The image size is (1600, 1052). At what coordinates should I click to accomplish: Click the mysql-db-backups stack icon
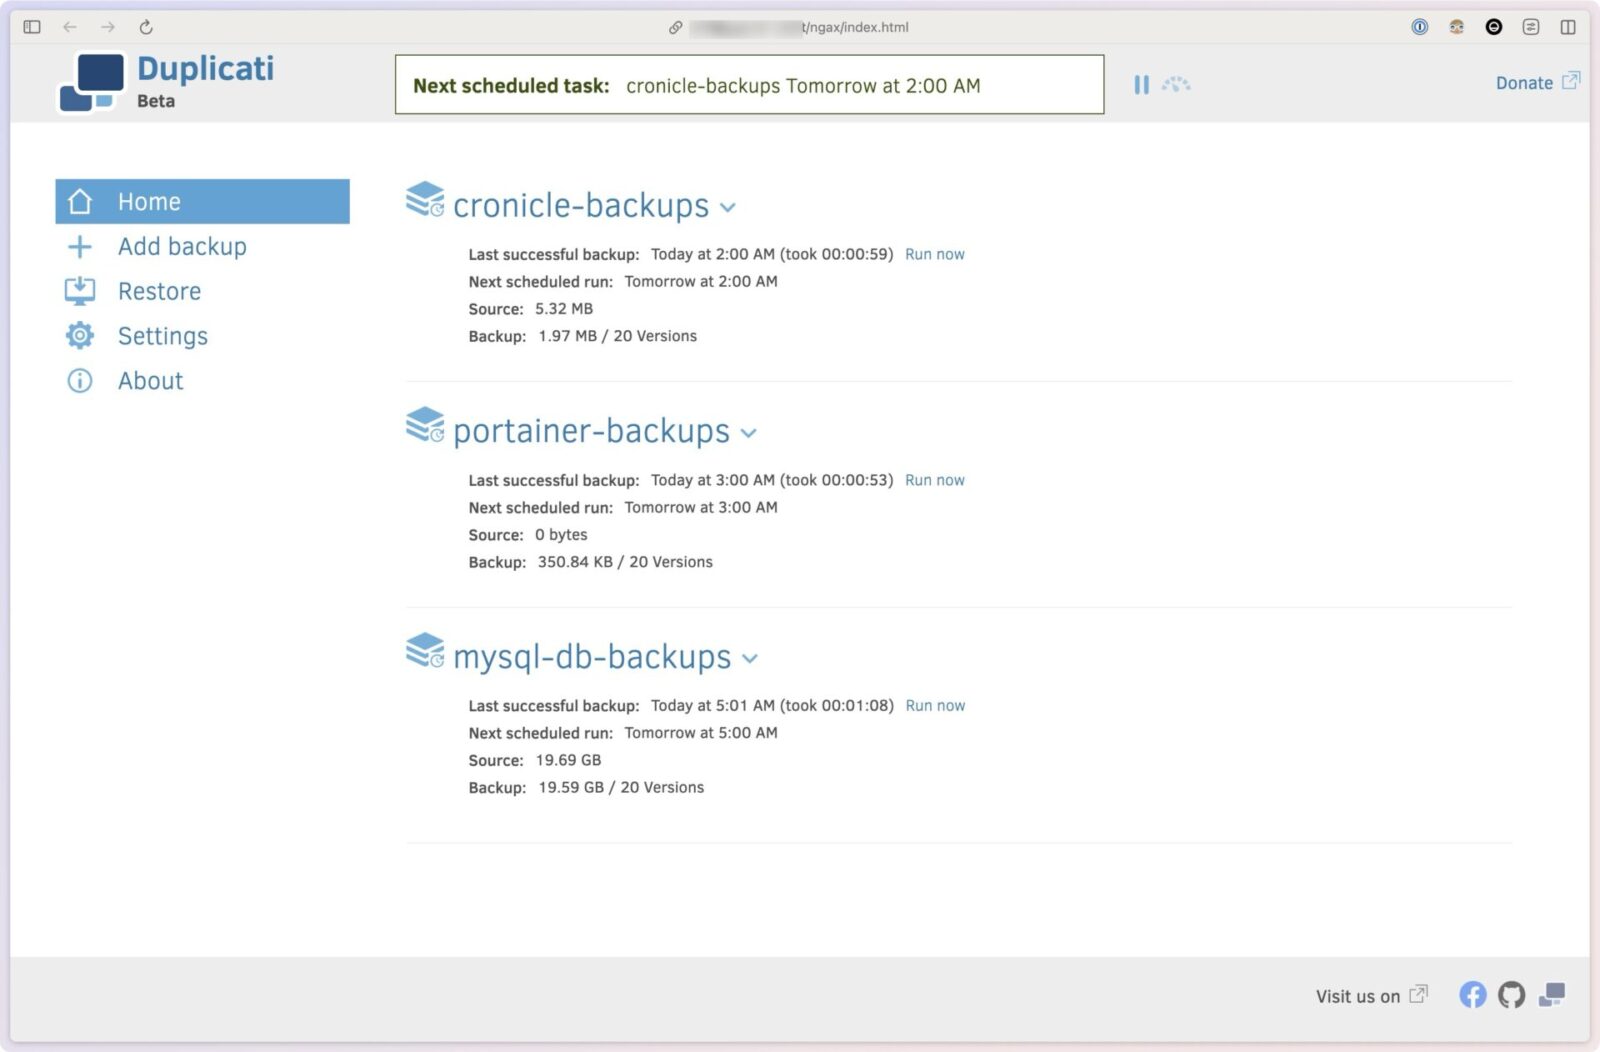(x=425, y=651)
